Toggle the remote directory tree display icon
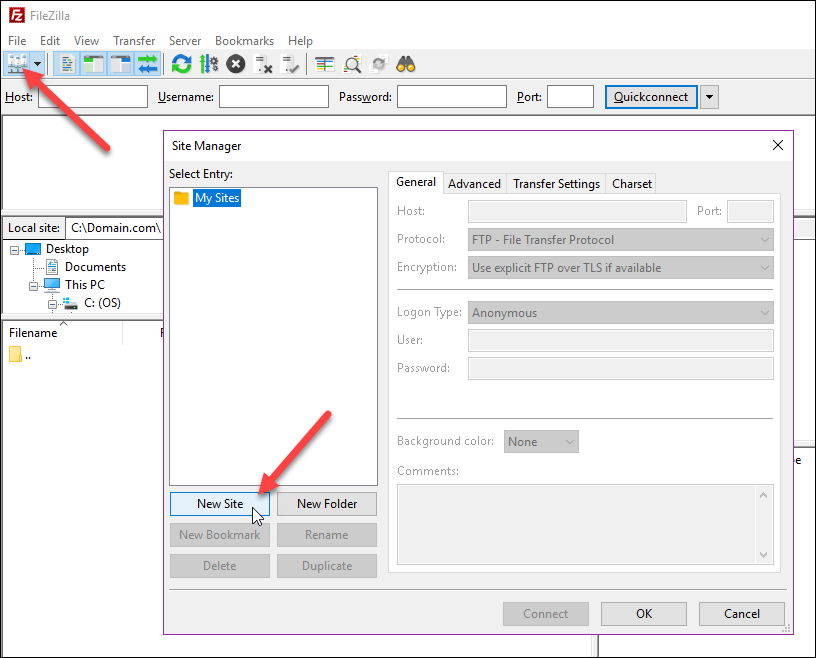The width and height of the screenshot is (816, 658). [x=121, y=64]
